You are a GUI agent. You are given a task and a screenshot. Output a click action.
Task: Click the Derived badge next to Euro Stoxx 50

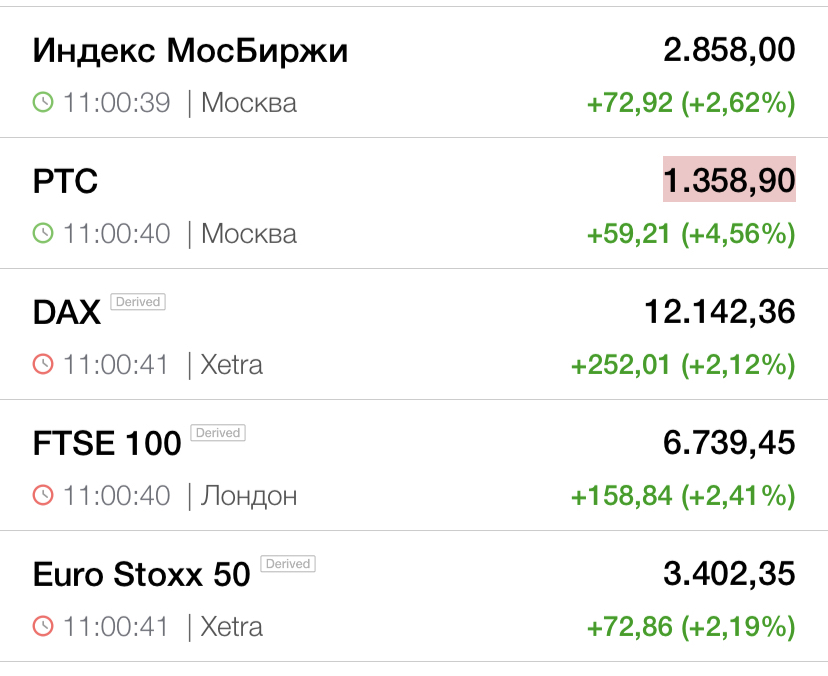(x=288, y=564)
